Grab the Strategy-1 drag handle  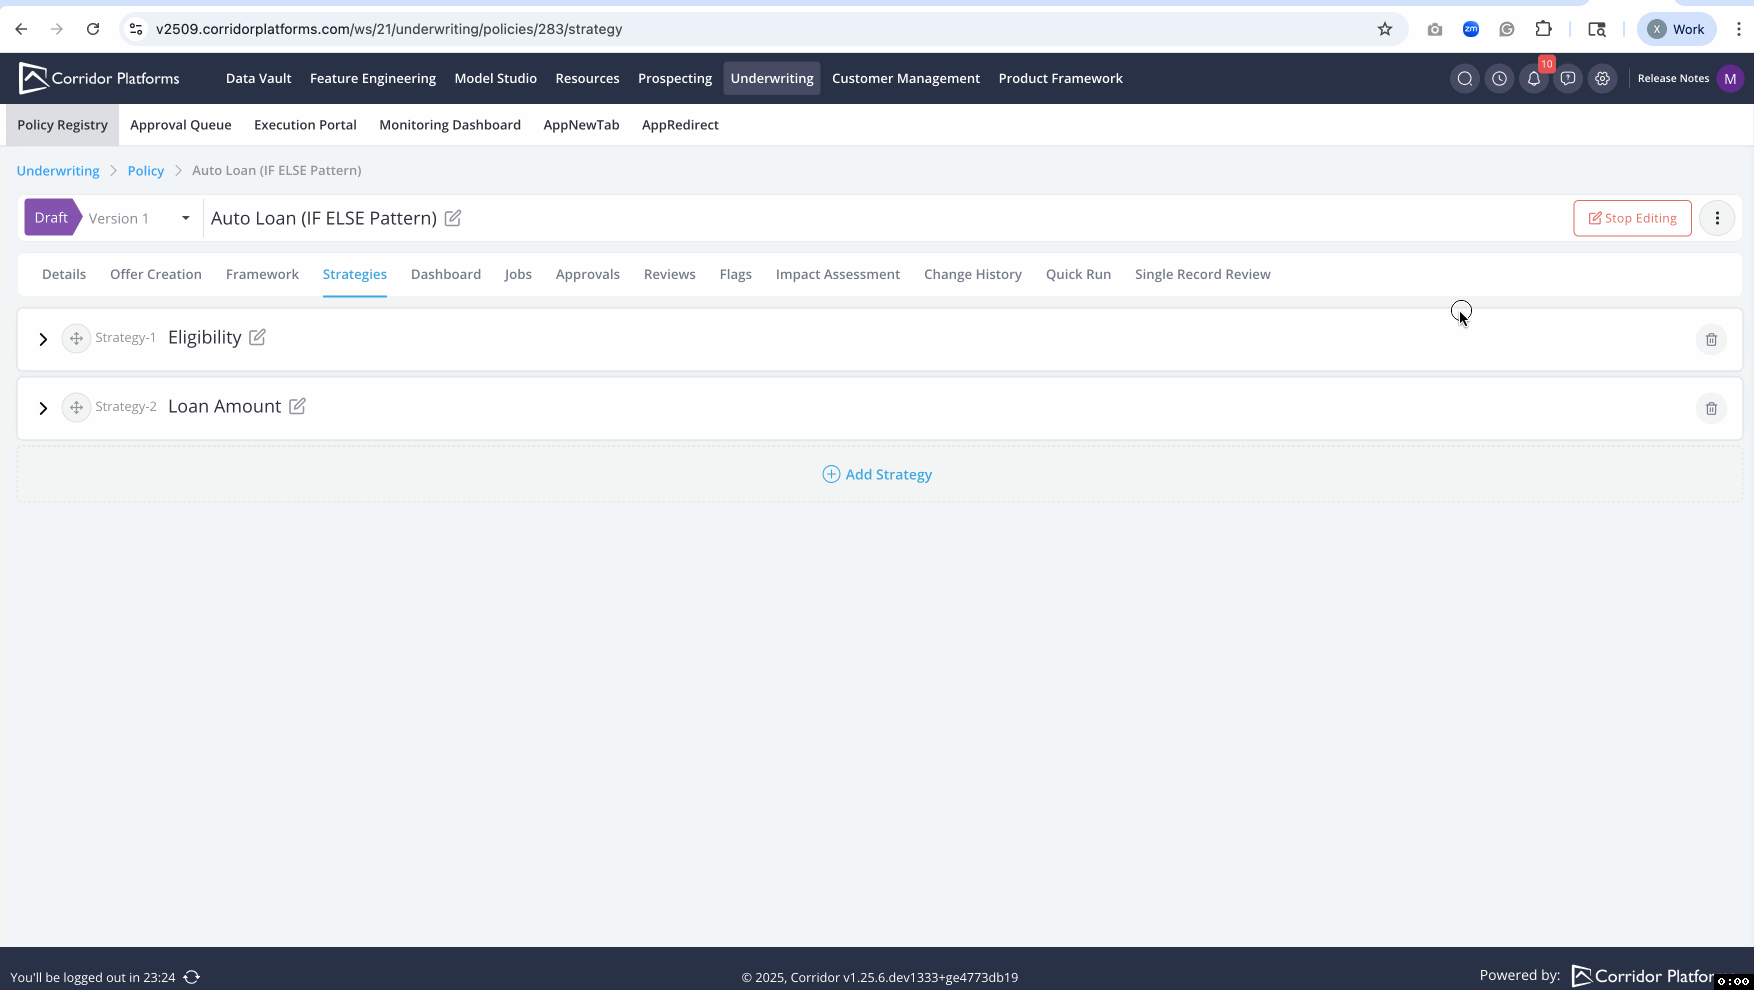(76, 339)
